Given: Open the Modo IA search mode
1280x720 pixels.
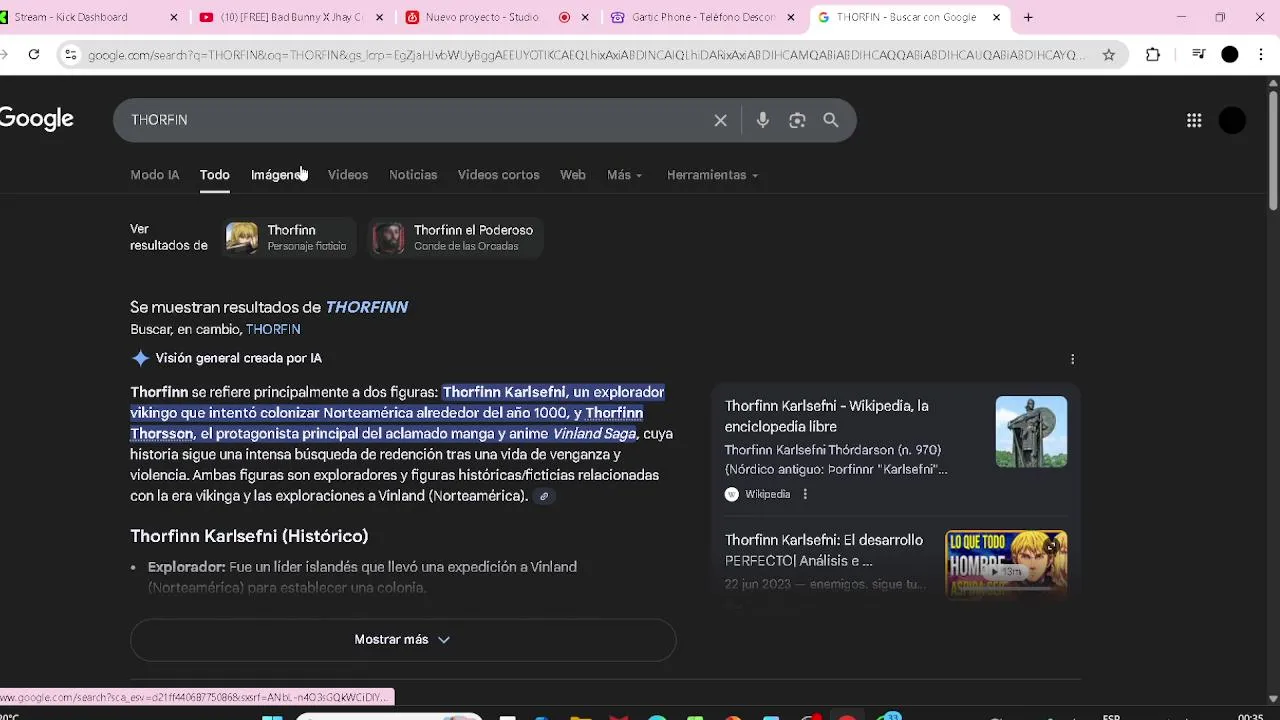Looking at the screenshot, I should (x=154, y=175).
